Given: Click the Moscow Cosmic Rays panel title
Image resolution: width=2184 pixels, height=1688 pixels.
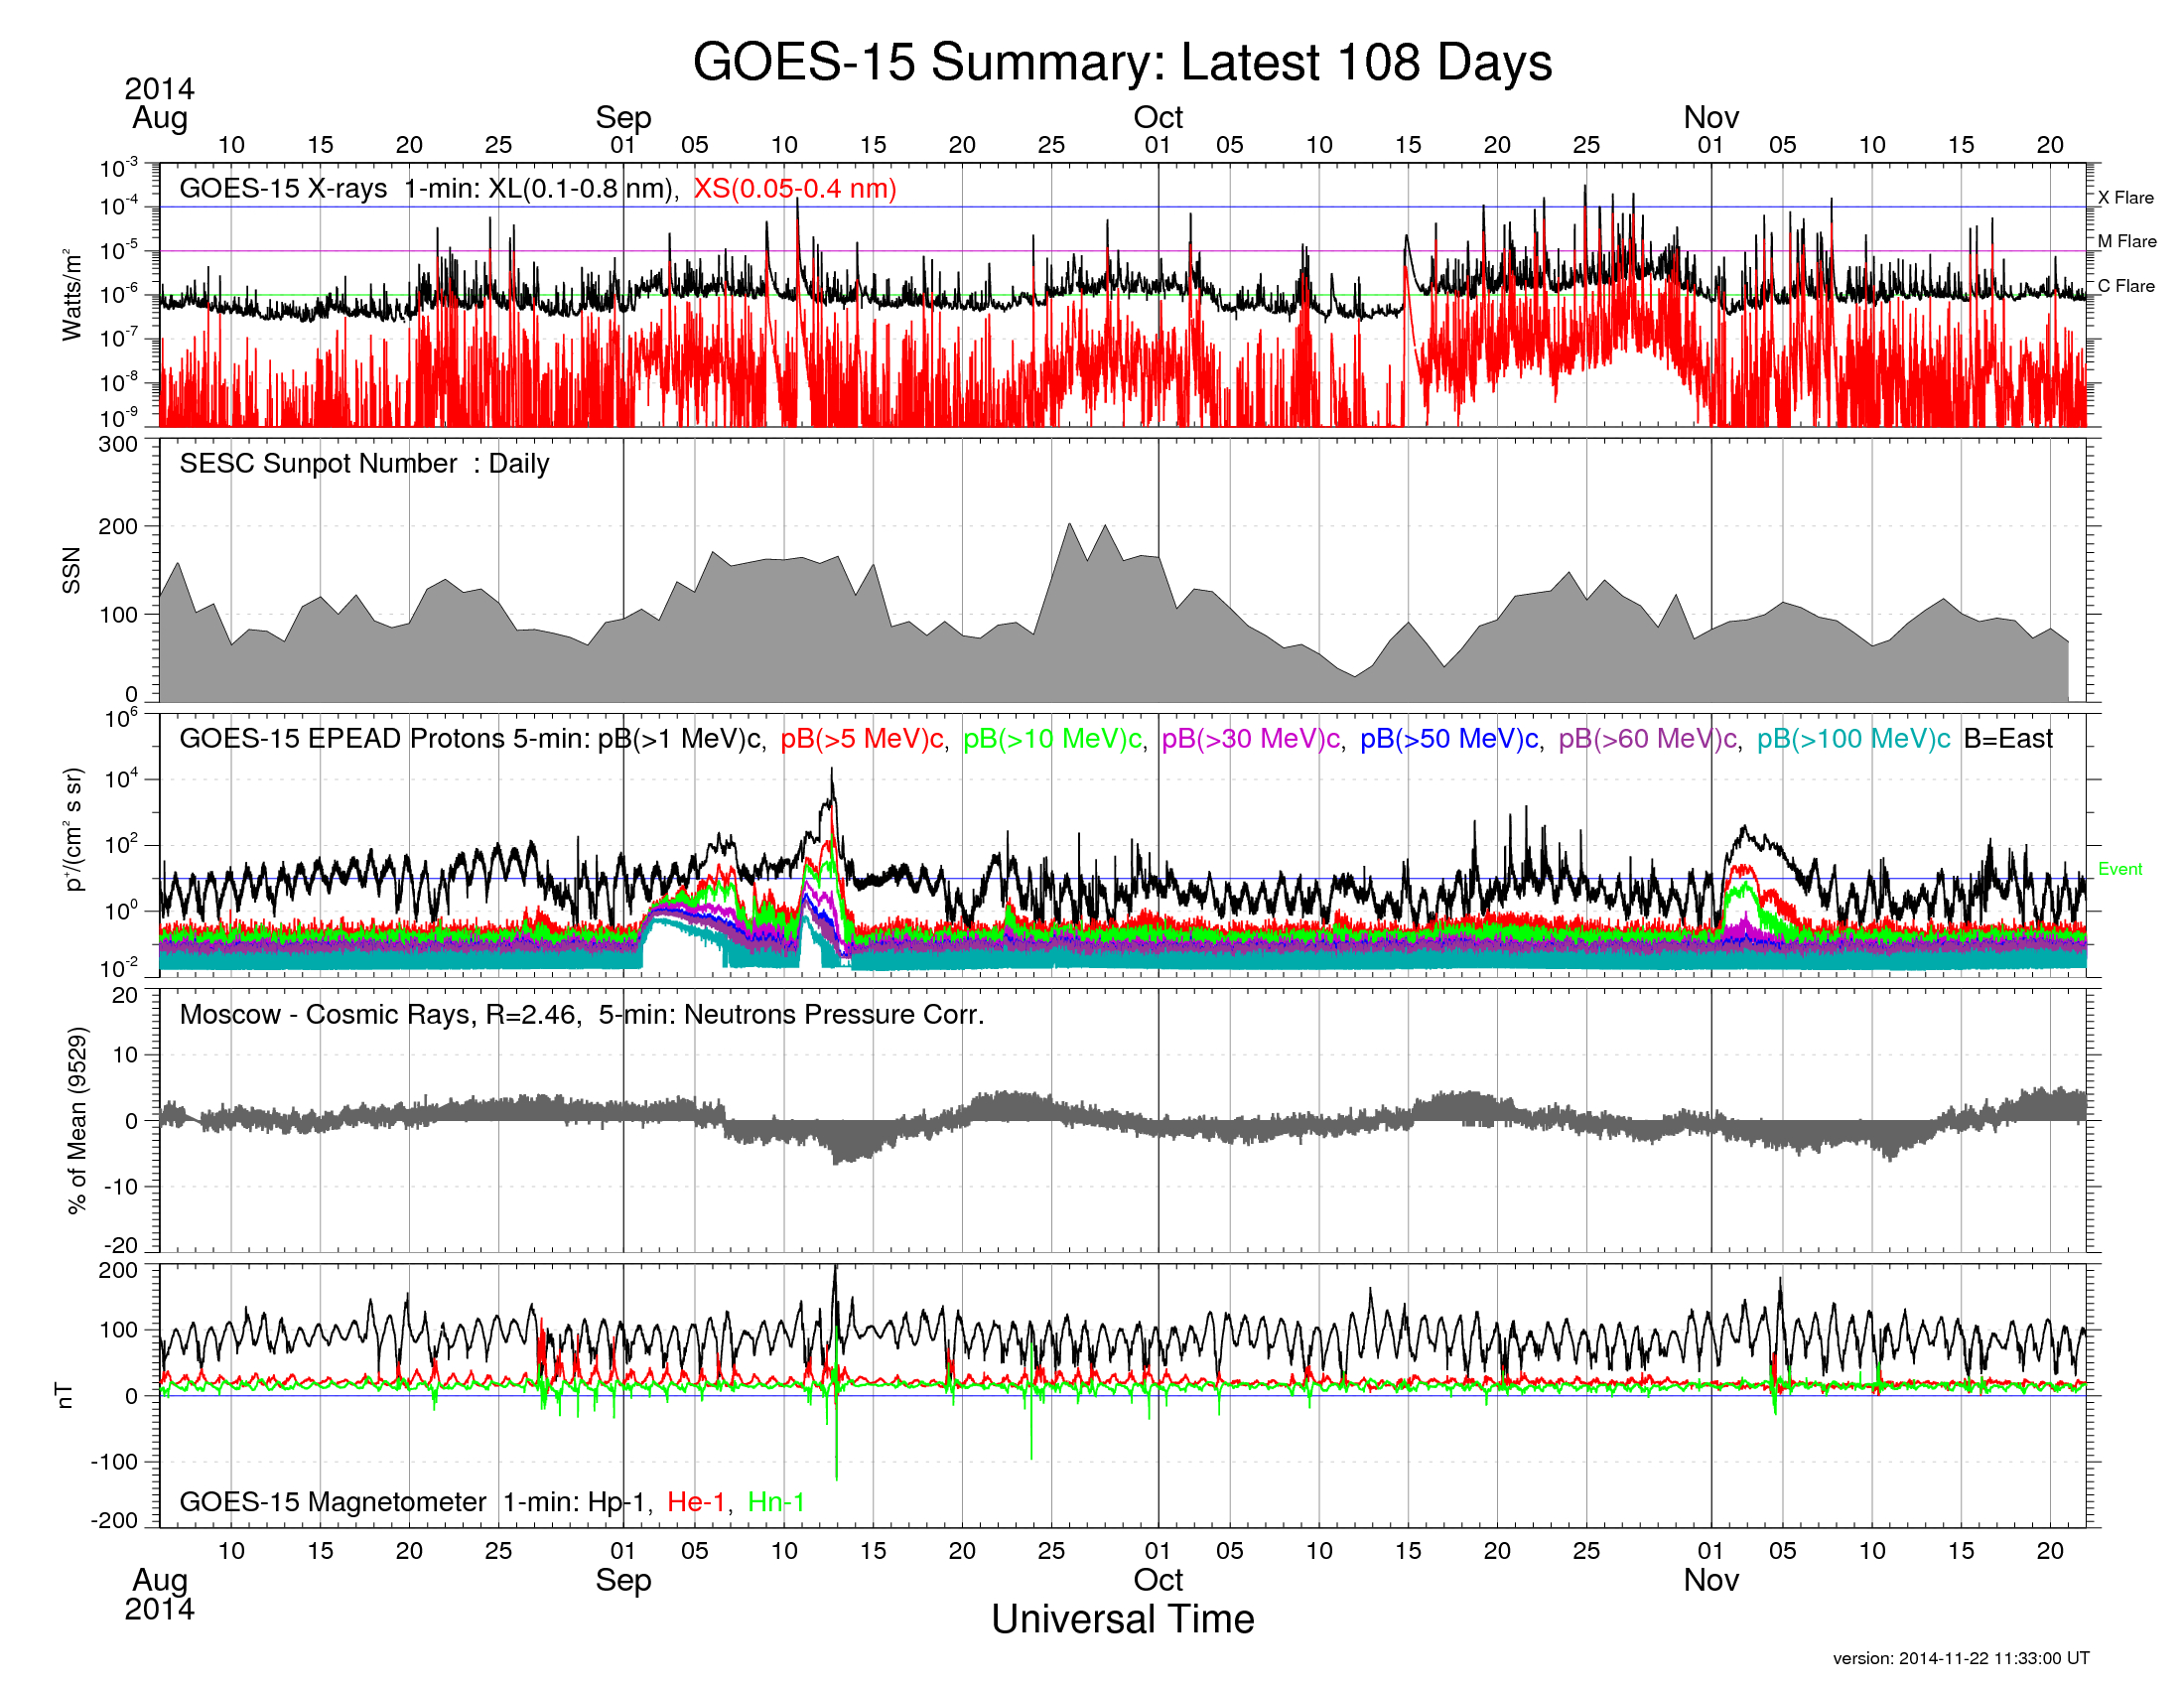Looking at the screenshot, I should pyautogui.click(x=581, y=1015).
